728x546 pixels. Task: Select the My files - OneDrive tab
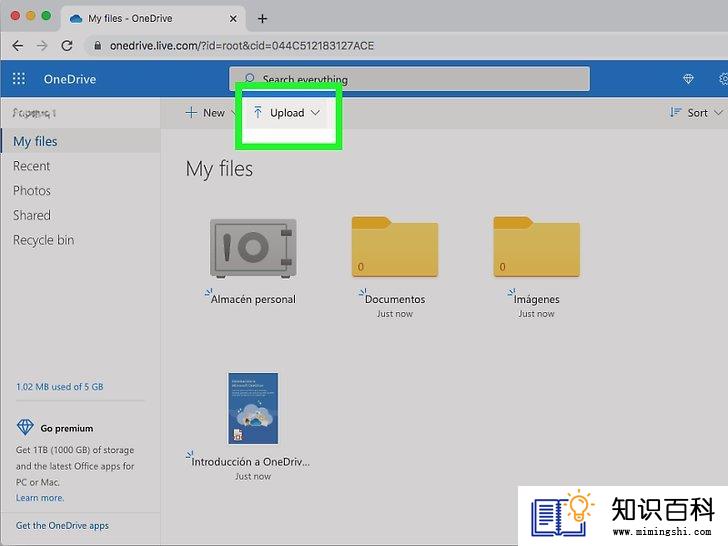pyautogui.click(x=153, y=19)
